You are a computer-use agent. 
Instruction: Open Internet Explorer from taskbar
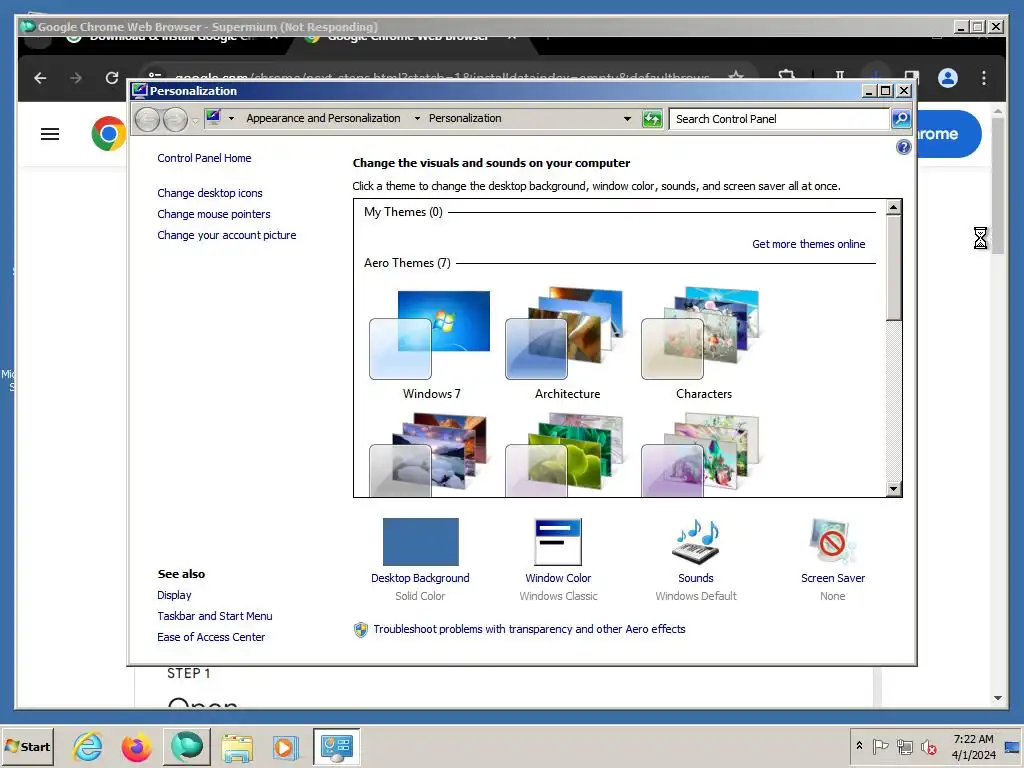(x=88, y=746)
